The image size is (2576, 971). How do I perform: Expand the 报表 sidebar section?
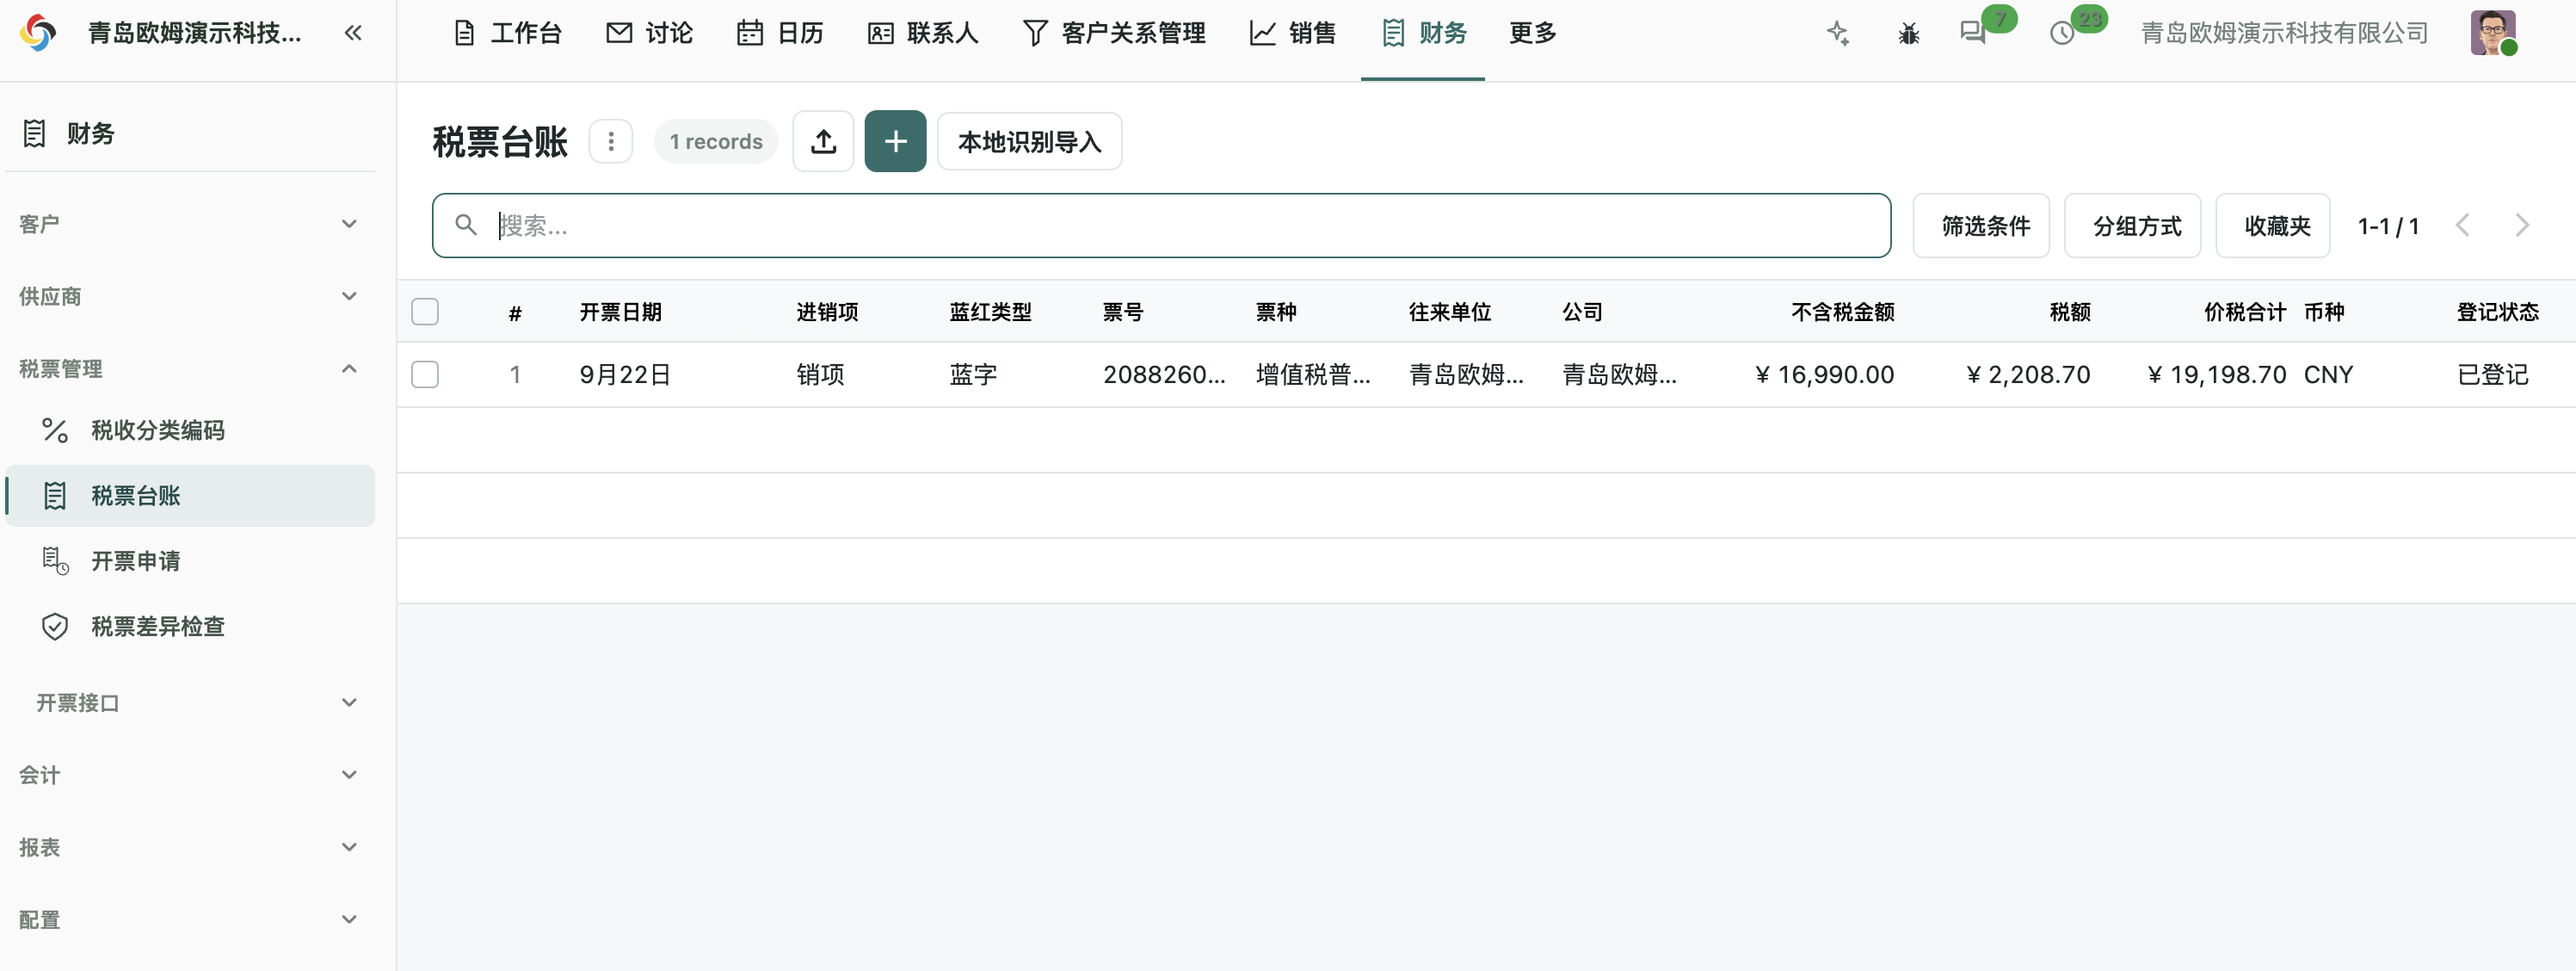(190, 847)
